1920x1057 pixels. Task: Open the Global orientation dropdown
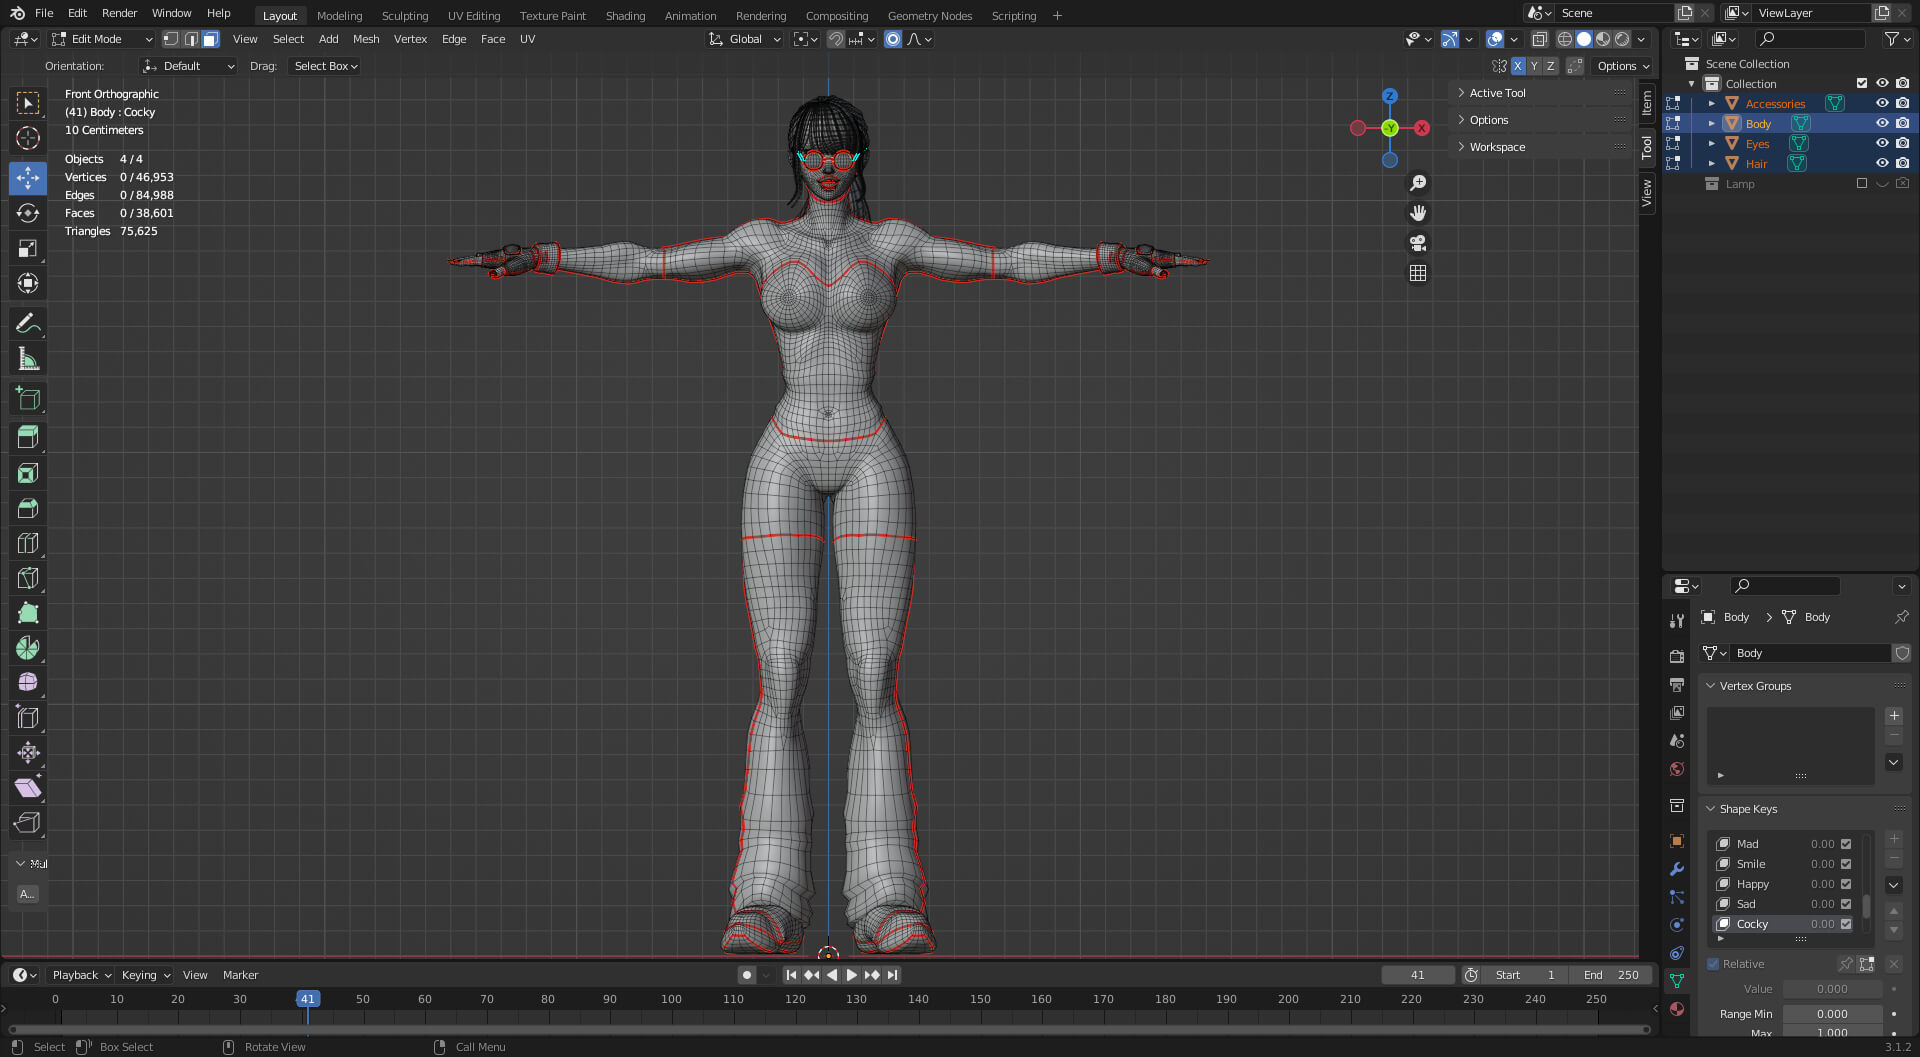(x=745, y=39)
